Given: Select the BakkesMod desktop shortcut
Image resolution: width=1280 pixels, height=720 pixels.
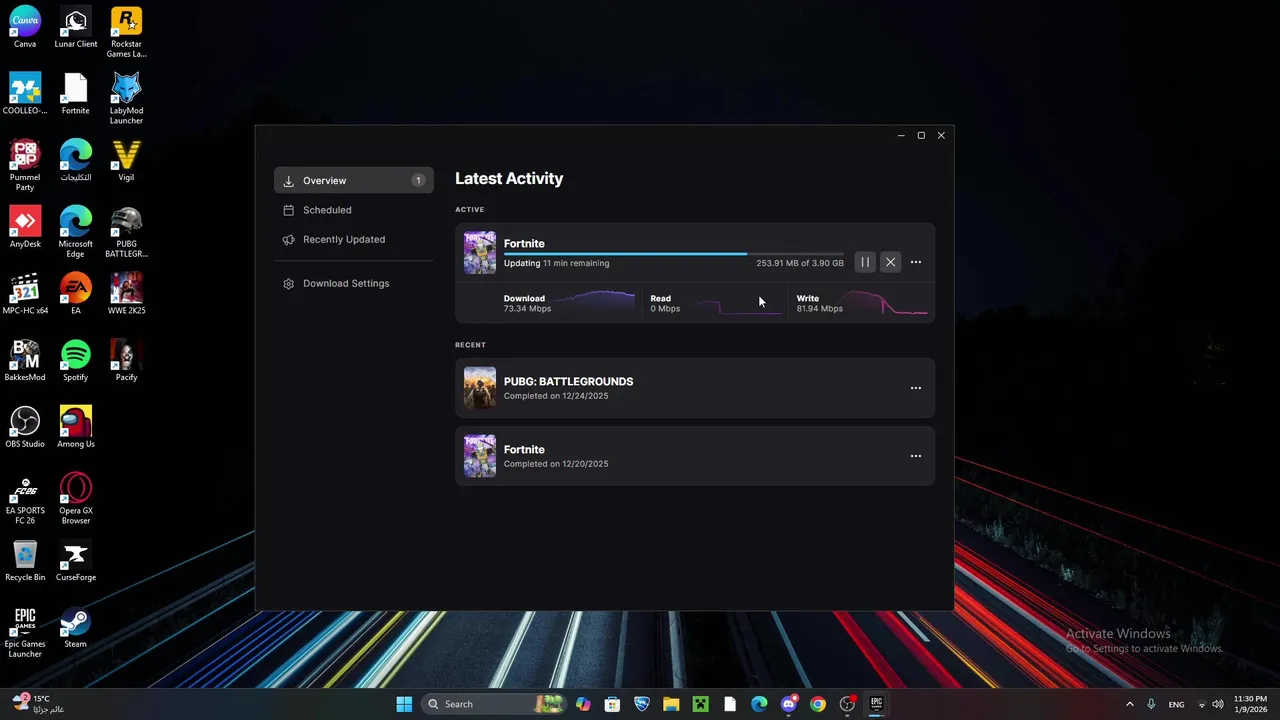Looking at the screenshot, I should point(25,361).
